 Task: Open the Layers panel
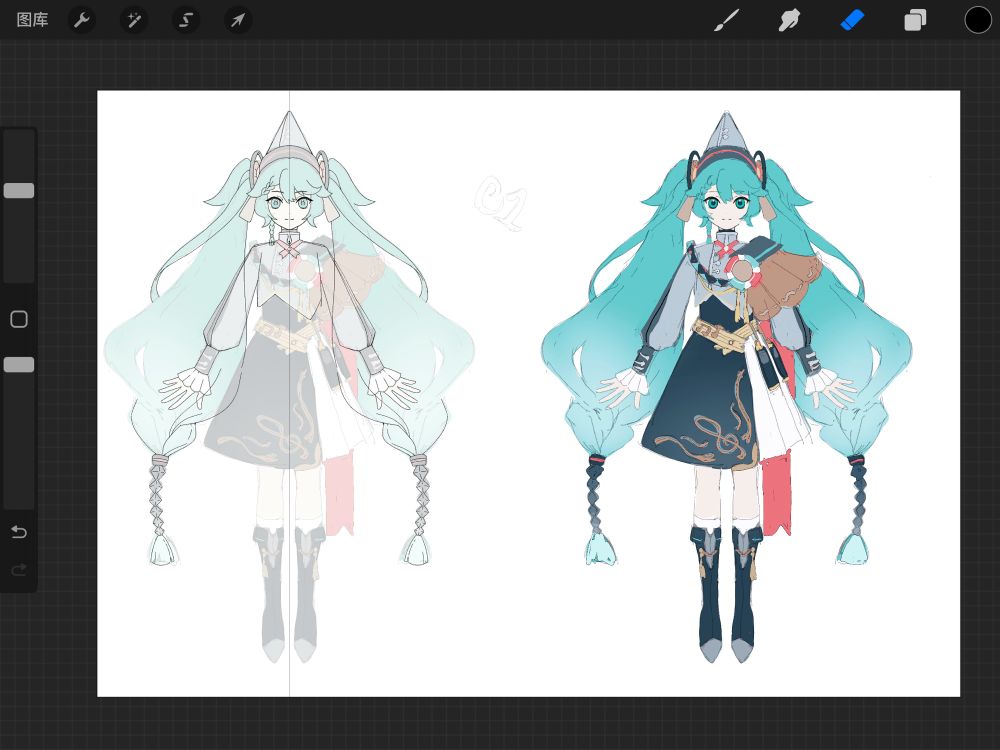(x=915, y=20)
